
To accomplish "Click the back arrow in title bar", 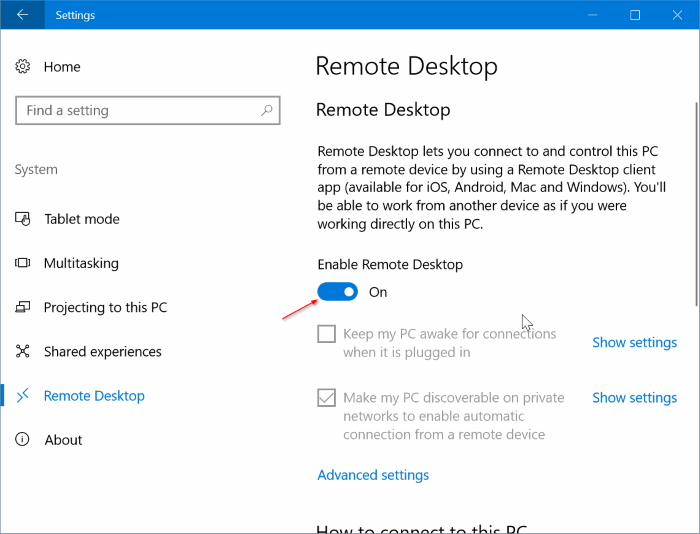I will [22, 15].
